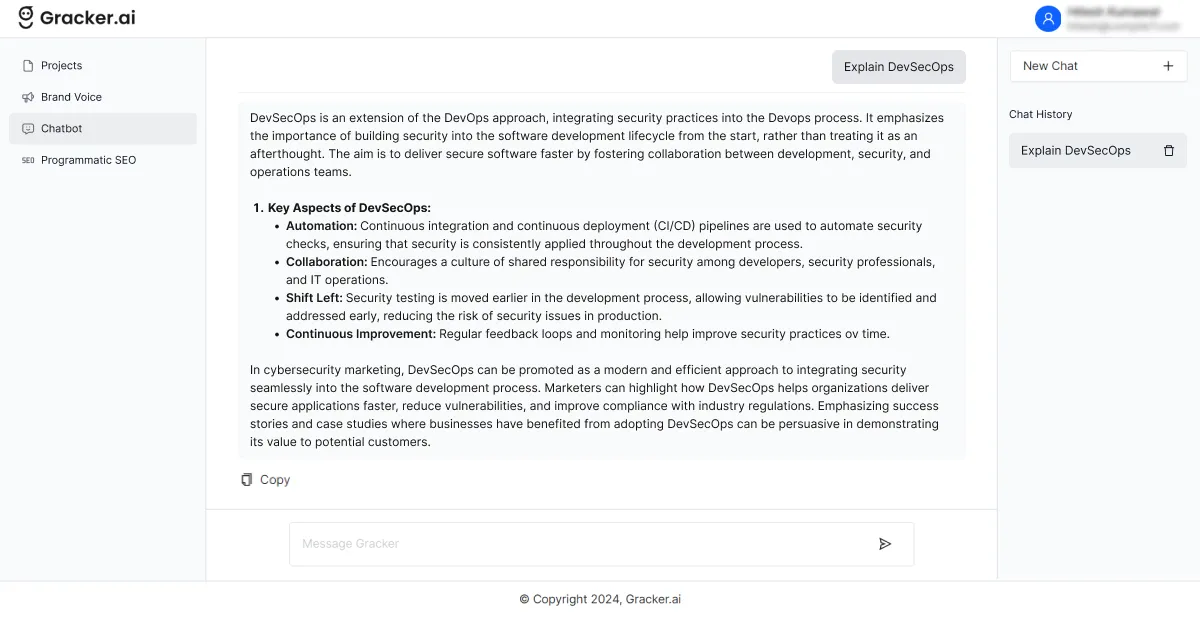Open the user profile avatar
This screenshot has width=1200, height=617.
coord(1048,18)
